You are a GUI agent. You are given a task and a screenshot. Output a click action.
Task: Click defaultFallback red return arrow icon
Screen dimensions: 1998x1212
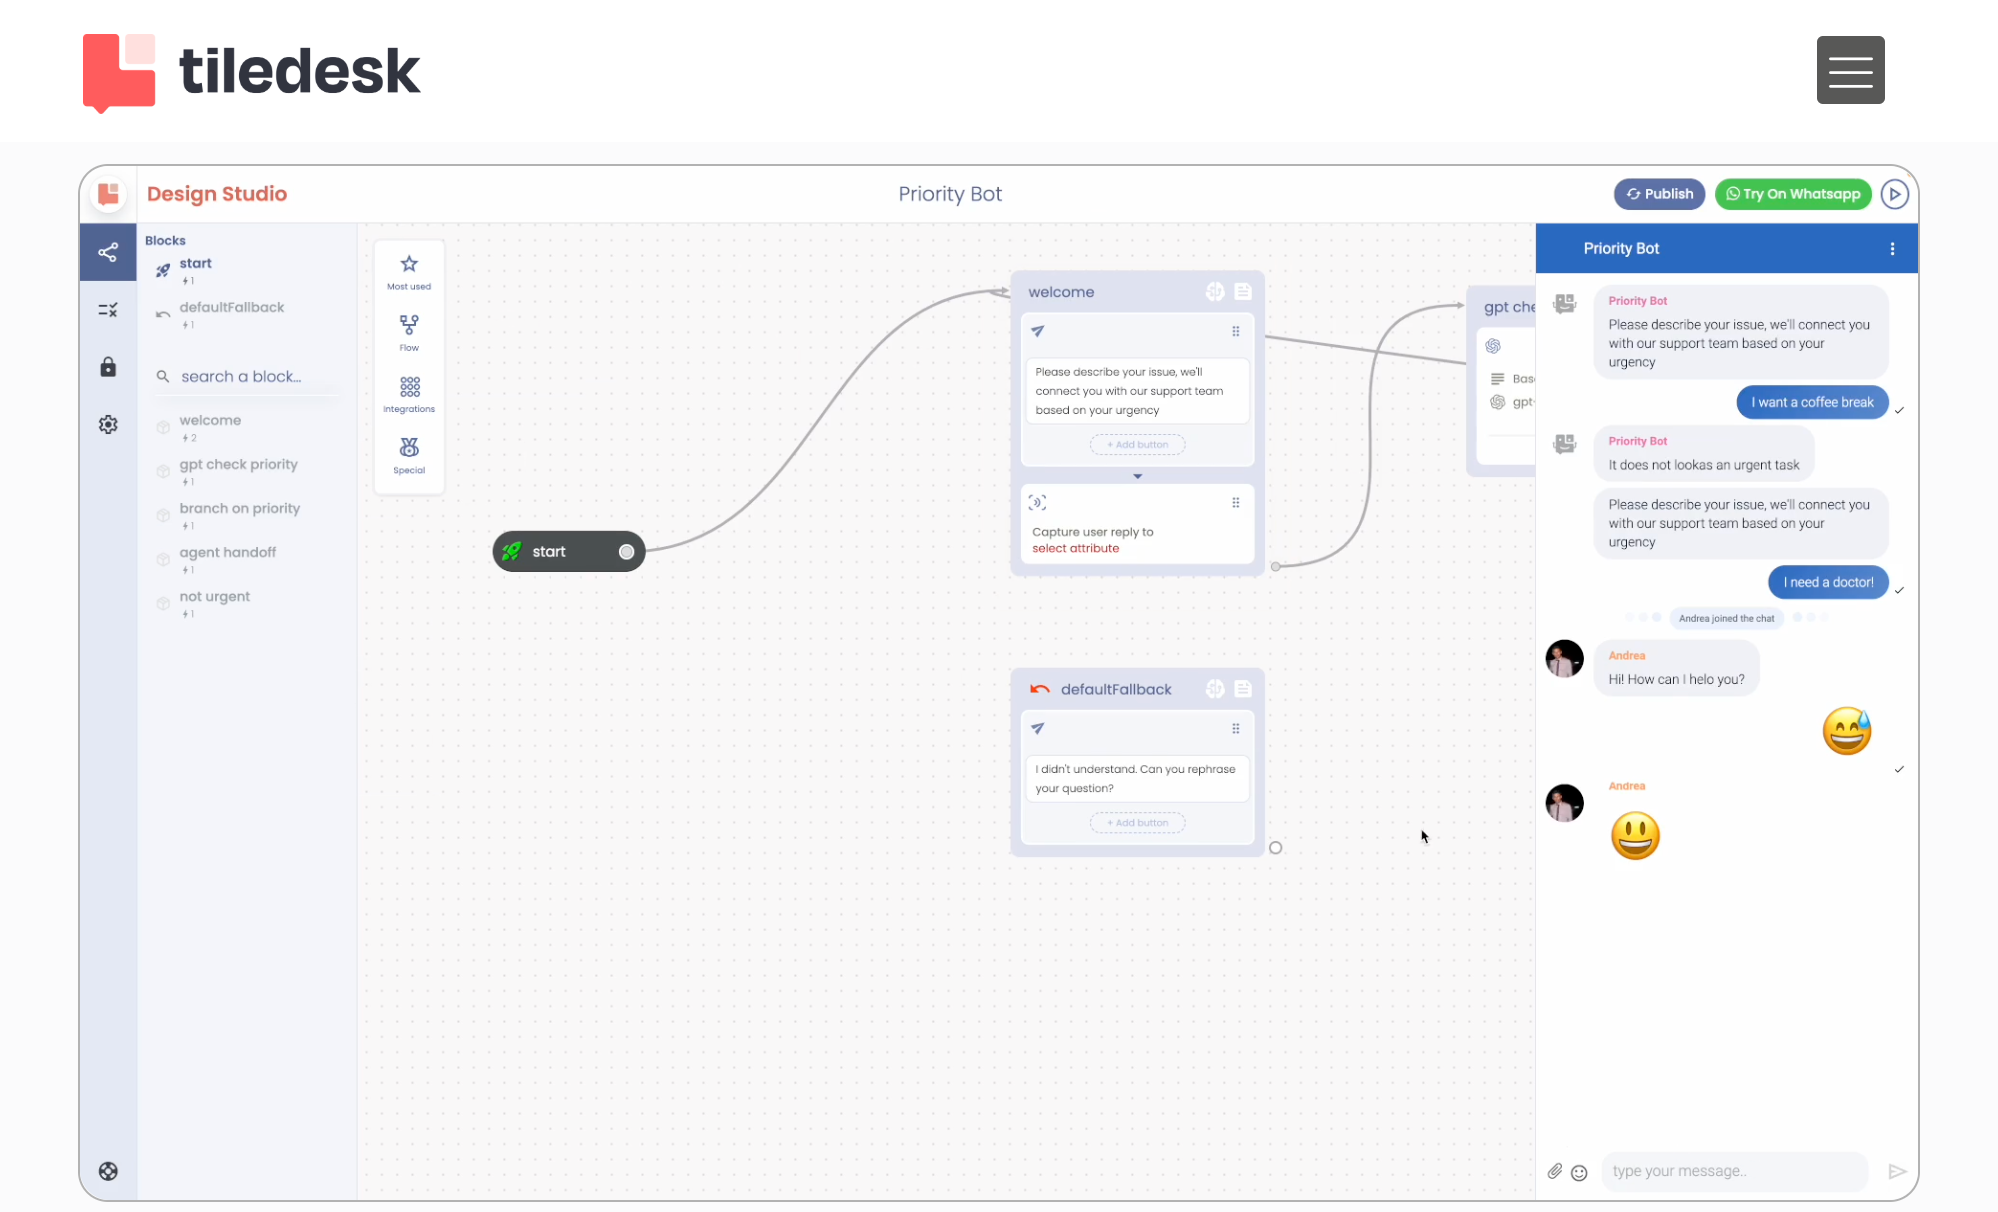tap(1039, 689)
